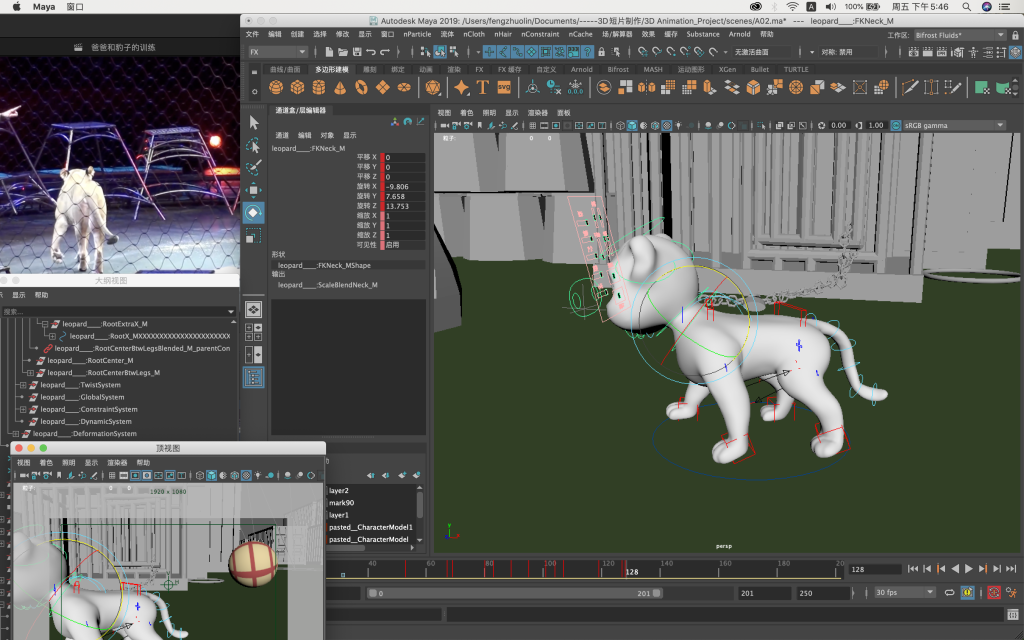
Task: Open the 通道 menu in the Channel Box
Action: (282, 135)
